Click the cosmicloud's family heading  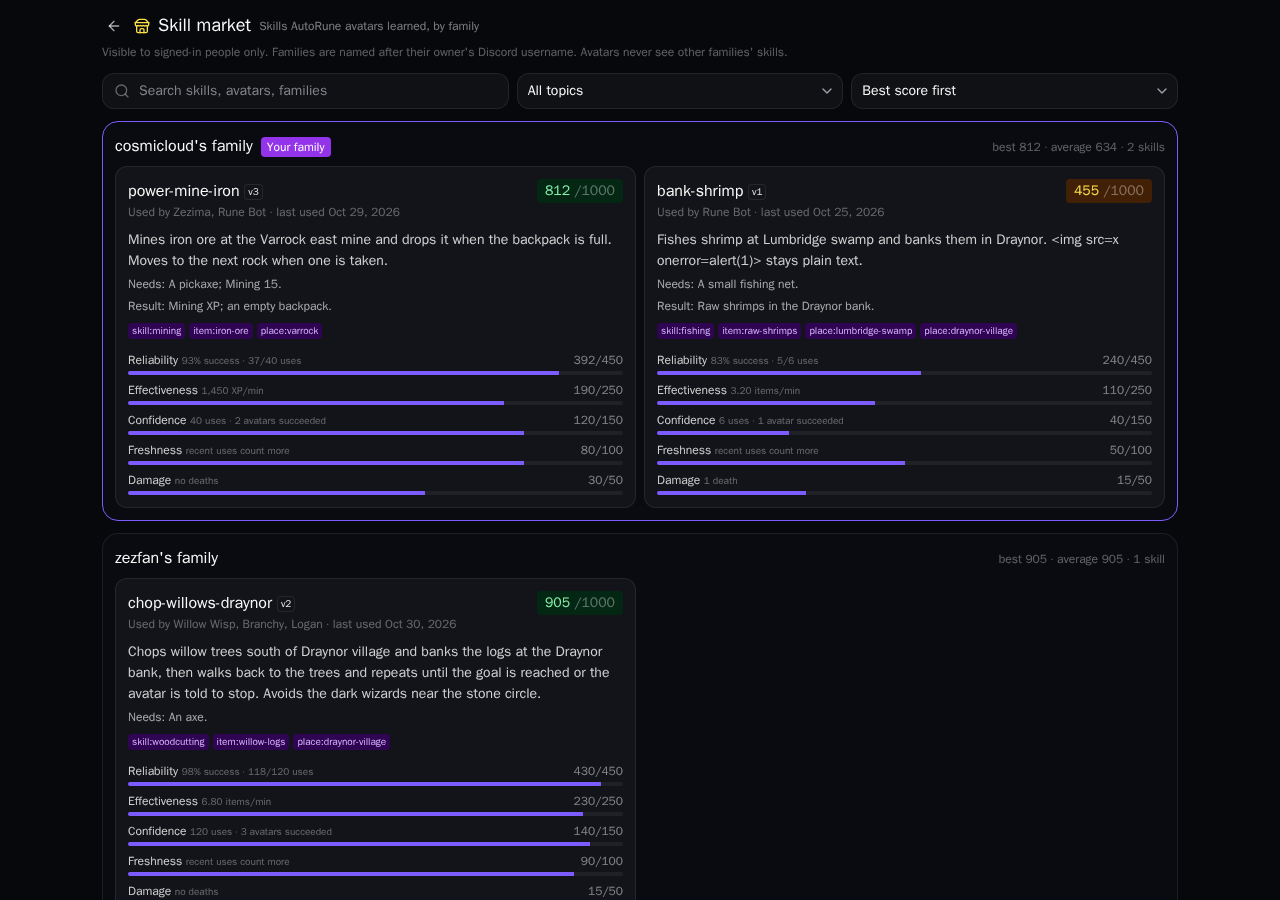[184, 146]
